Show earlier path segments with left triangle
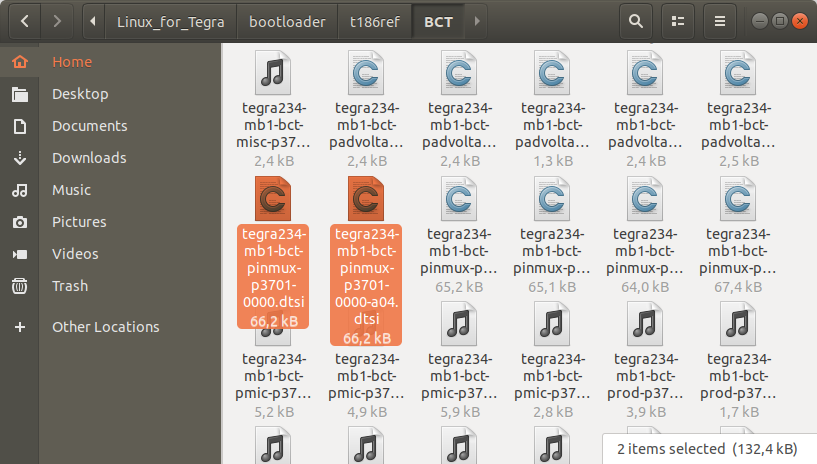 click(x=93, y=21)
